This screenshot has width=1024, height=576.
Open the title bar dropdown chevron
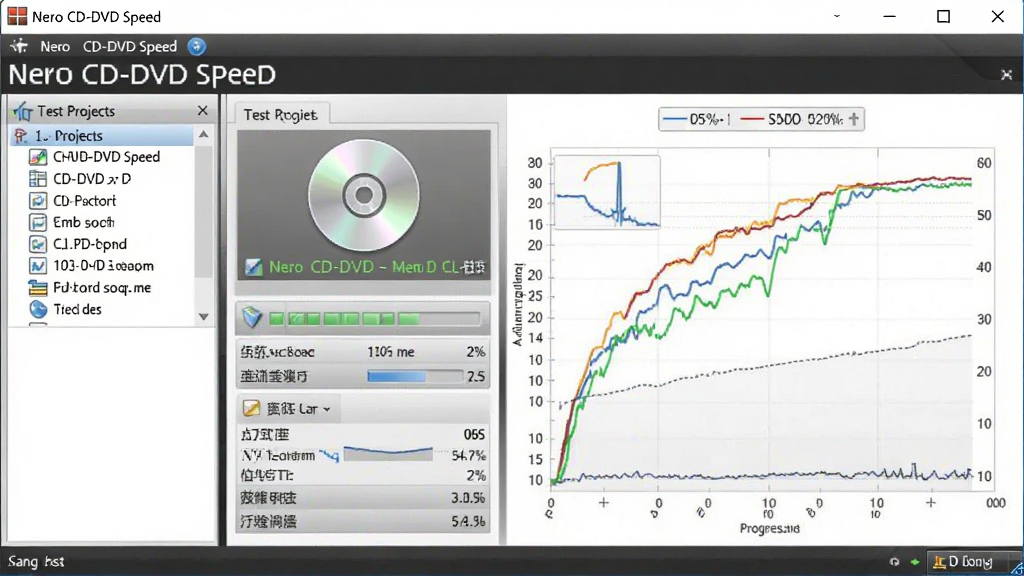coord(837,16)
